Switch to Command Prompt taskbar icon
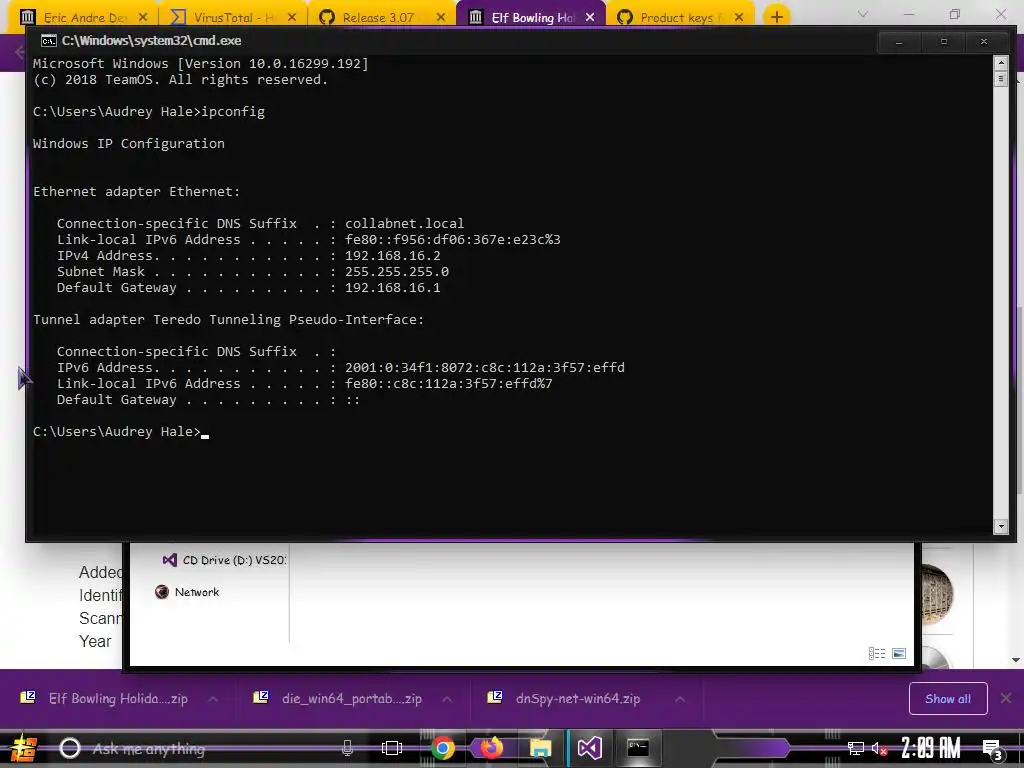The height and width of the screenshot is (768, 1024). pyautogui.click(x=638, y=747)
